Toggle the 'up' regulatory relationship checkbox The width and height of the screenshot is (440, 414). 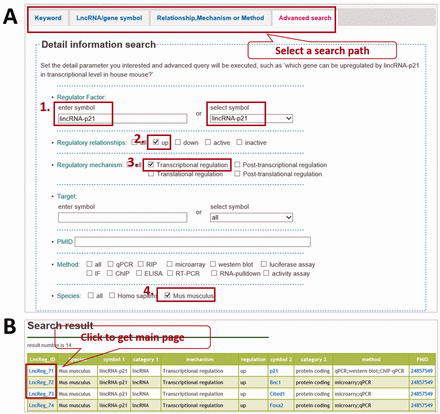pyautogui.click(x=156, y=142)
